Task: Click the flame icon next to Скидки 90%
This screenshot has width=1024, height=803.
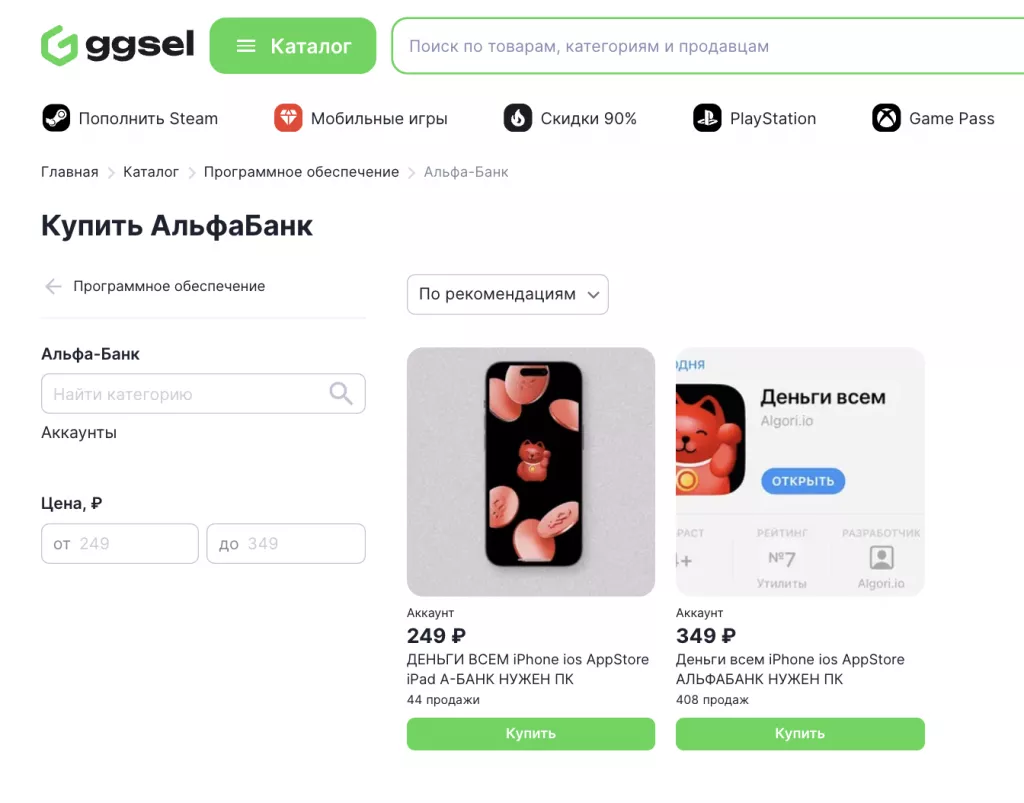Action: point(518,117)
